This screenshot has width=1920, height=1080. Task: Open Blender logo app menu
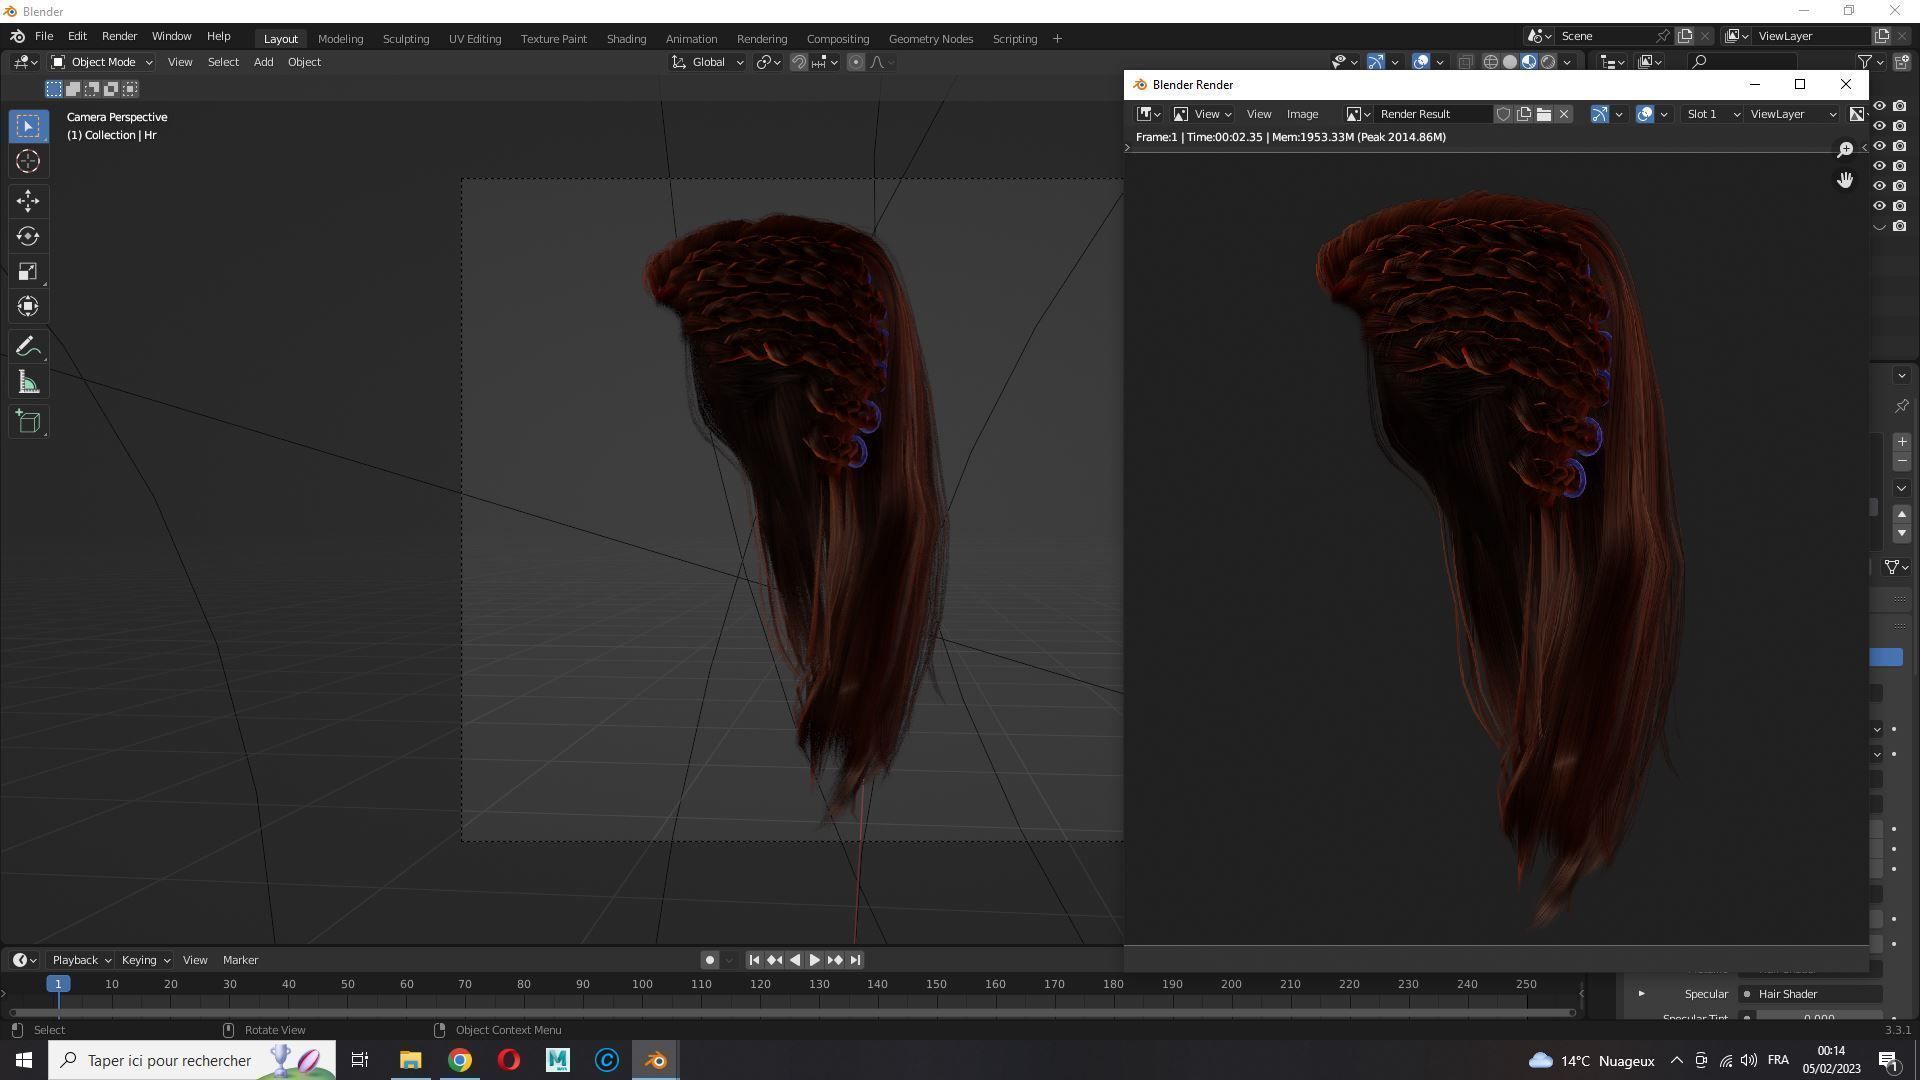(x=17, y=36)
